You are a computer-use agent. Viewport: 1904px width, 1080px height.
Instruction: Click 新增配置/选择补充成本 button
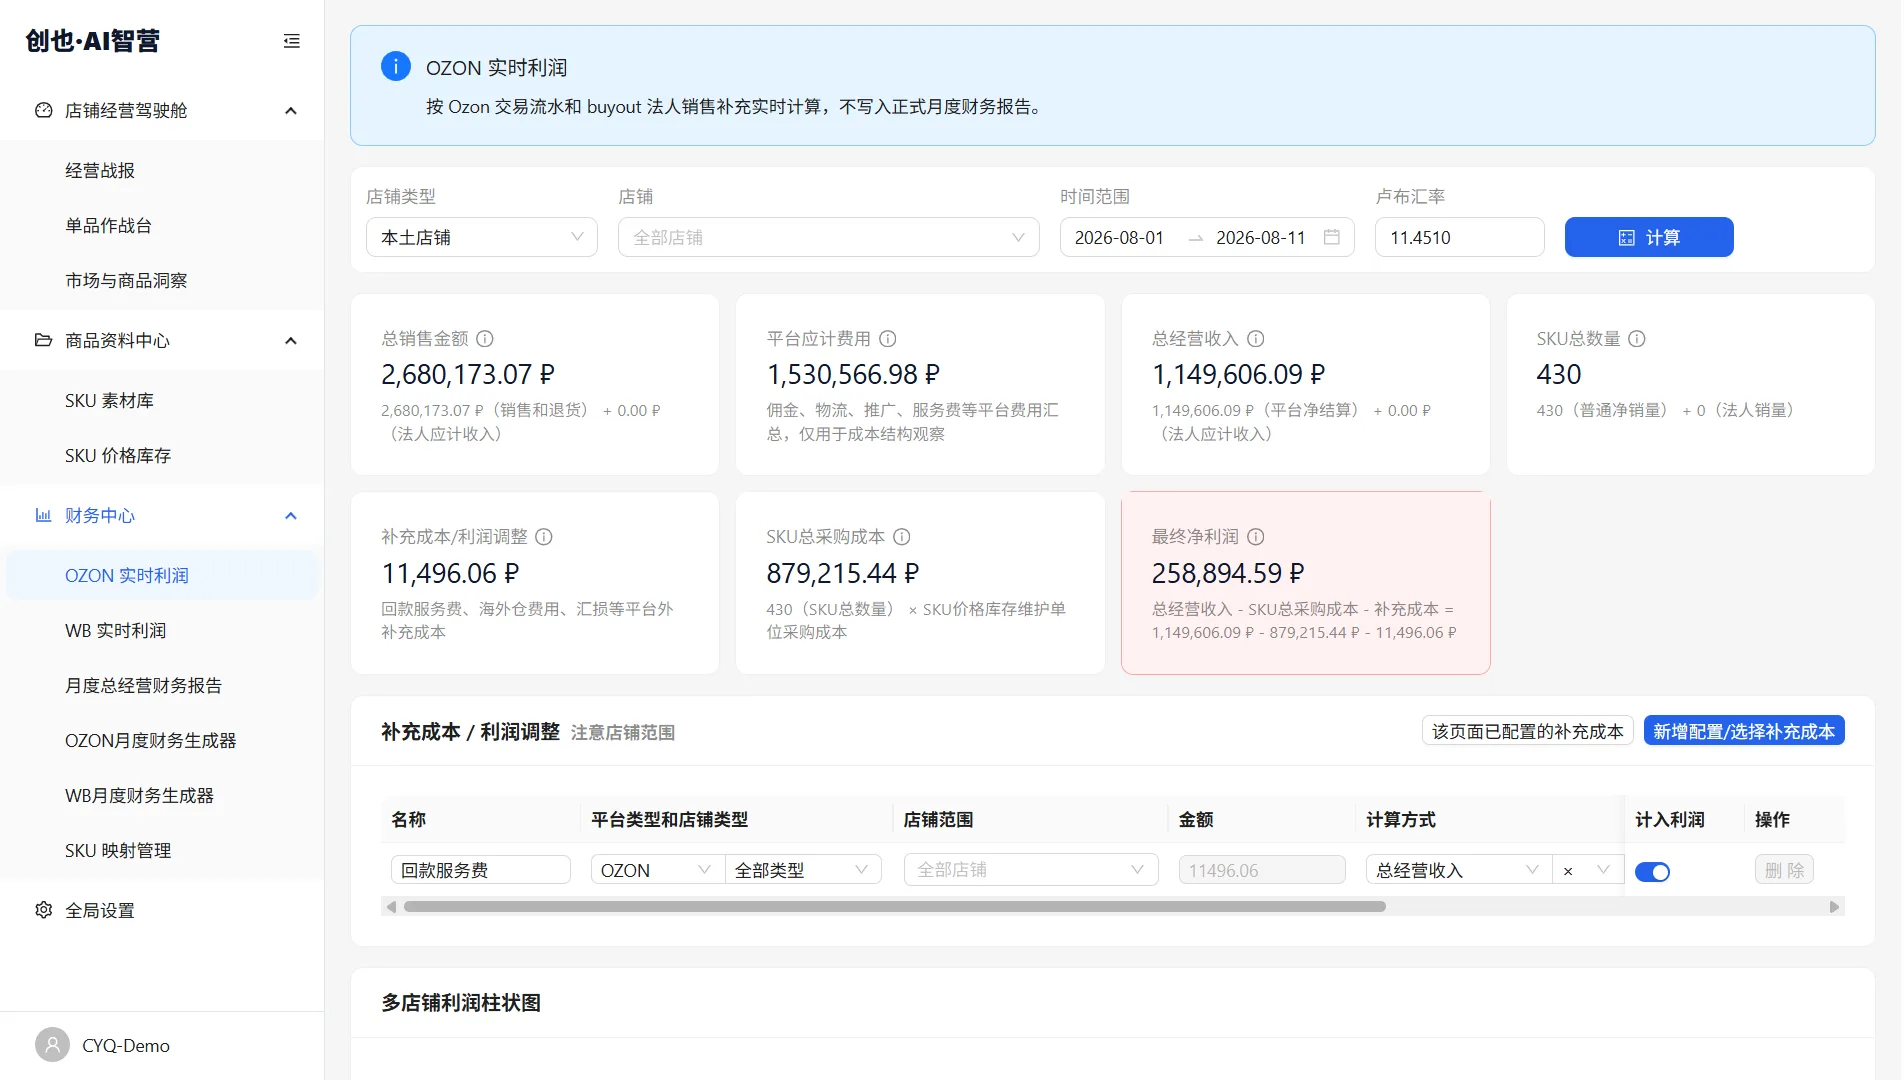[x=1744, y=731]
